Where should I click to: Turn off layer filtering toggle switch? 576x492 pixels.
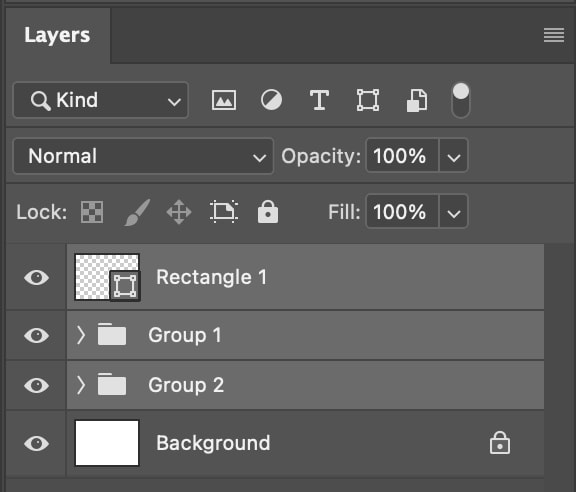461,100
